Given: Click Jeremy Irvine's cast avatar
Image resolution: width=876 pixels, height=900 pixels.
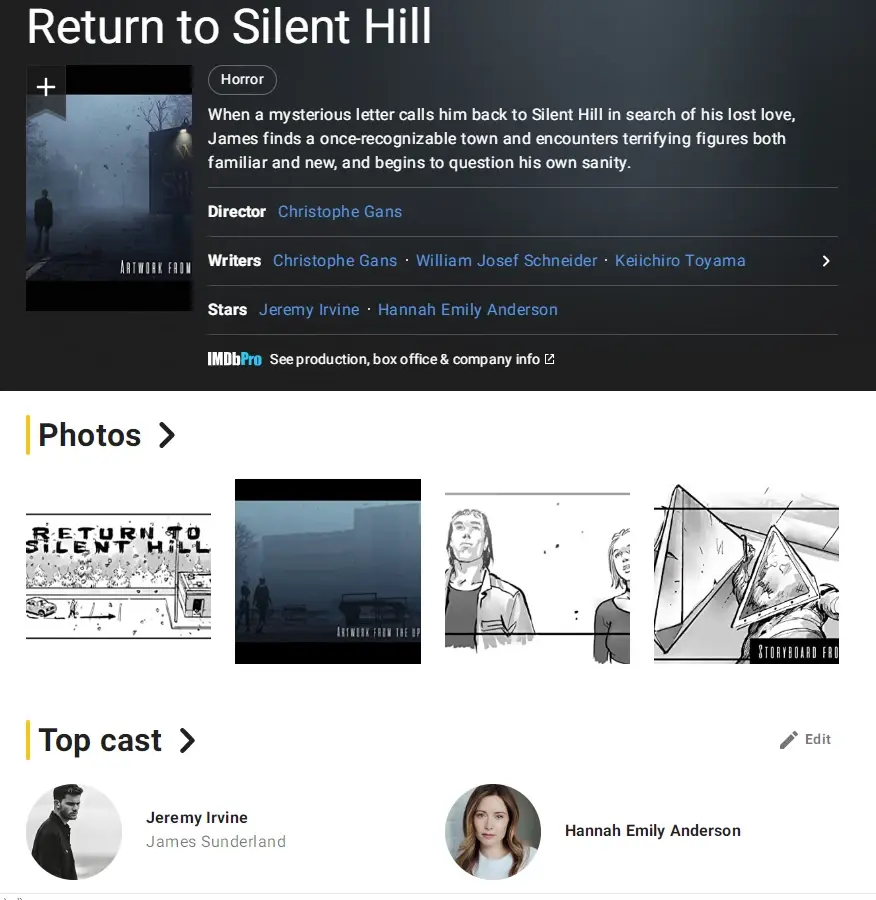Looking at the screenshot, I should pos(74,831).
